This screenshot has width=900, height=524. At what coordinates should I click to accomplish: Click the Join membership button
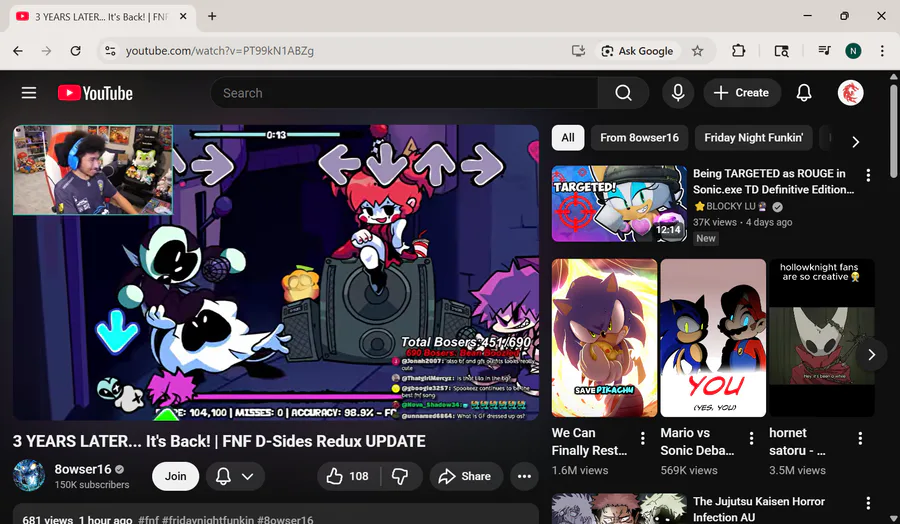176,476
